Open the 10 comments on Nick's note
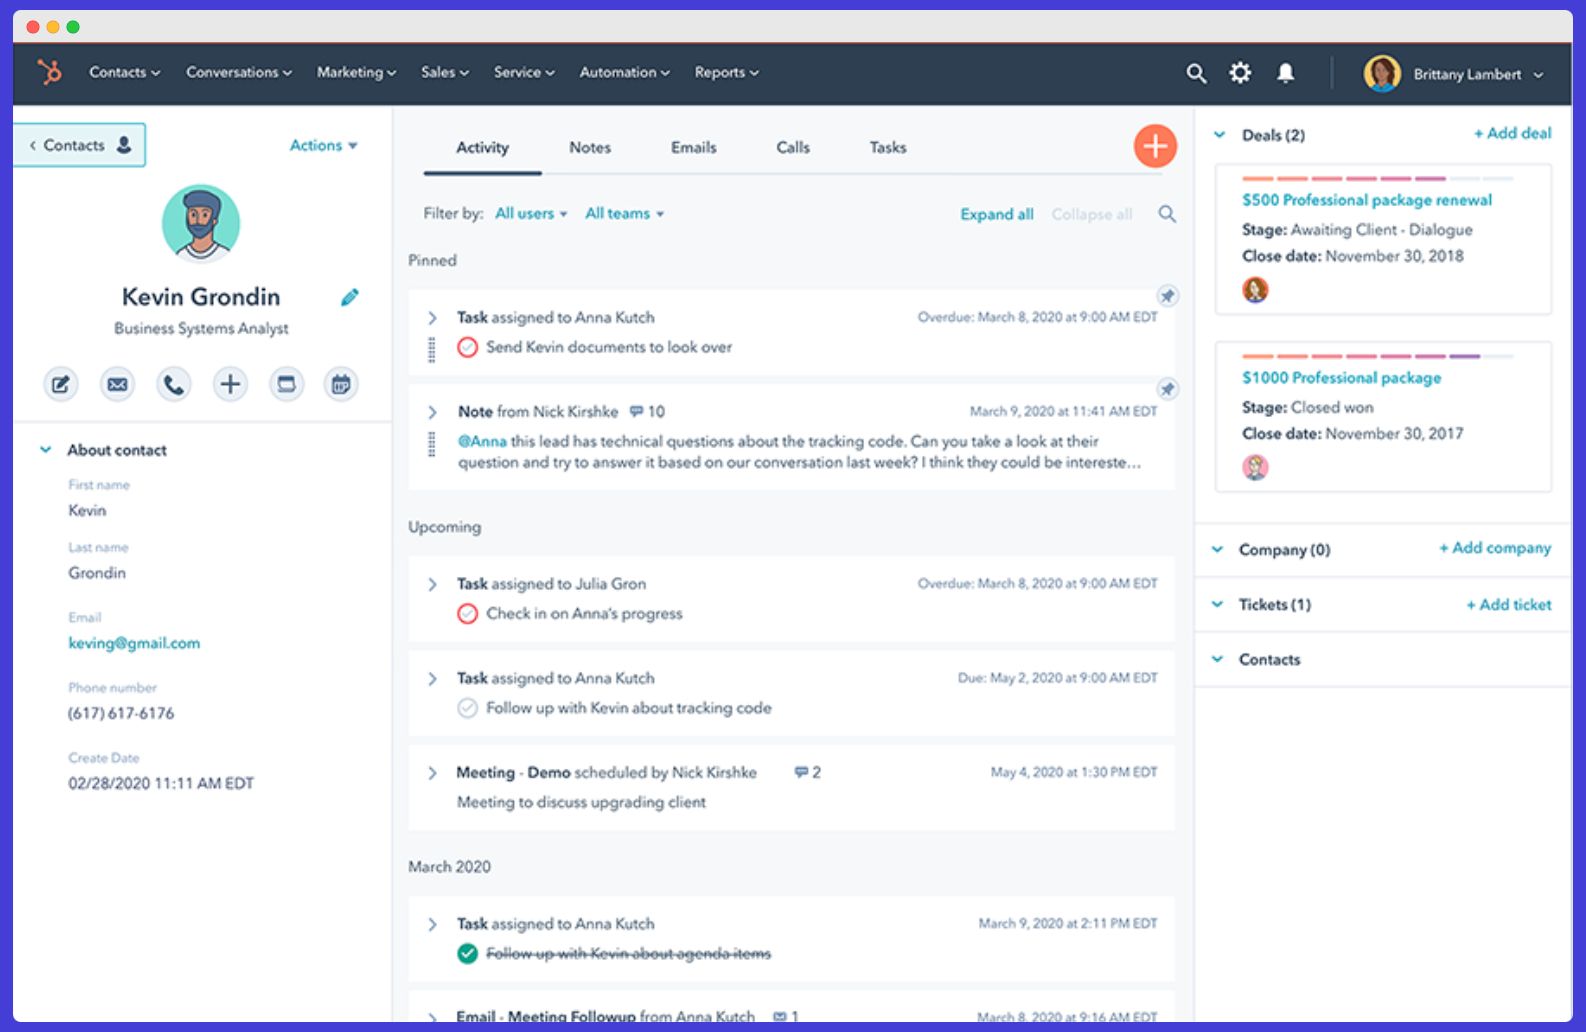 click(x=647, y=411)
